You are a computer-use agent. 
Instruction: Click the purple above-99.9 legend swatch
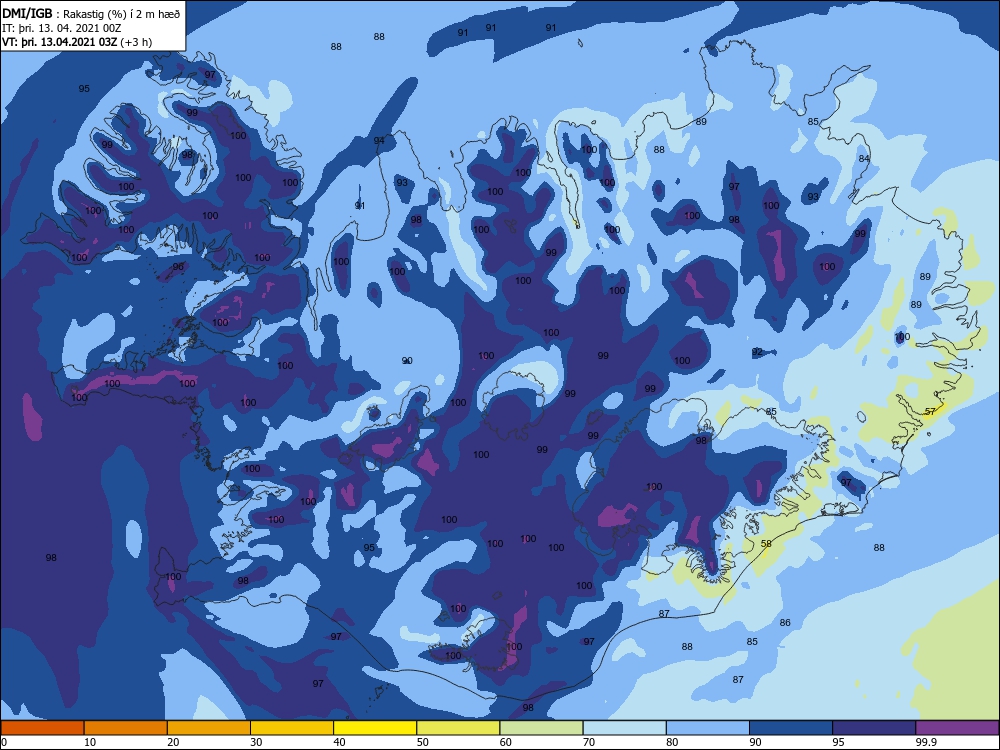957,728
